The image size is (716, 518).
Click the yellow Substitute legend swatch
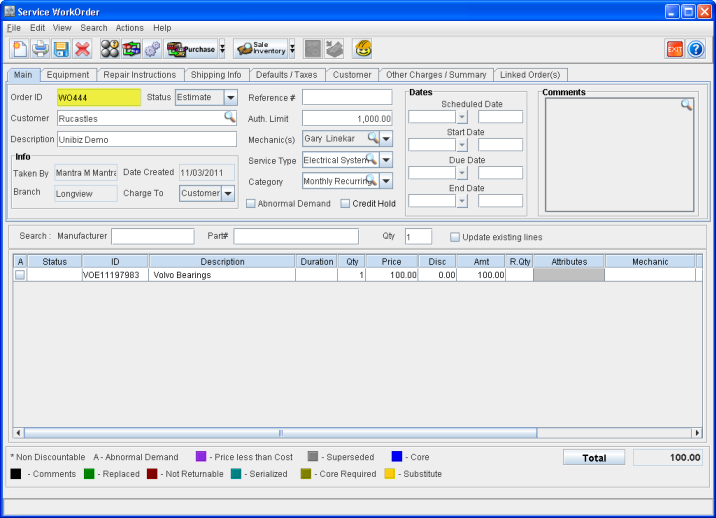pos(390,474)
